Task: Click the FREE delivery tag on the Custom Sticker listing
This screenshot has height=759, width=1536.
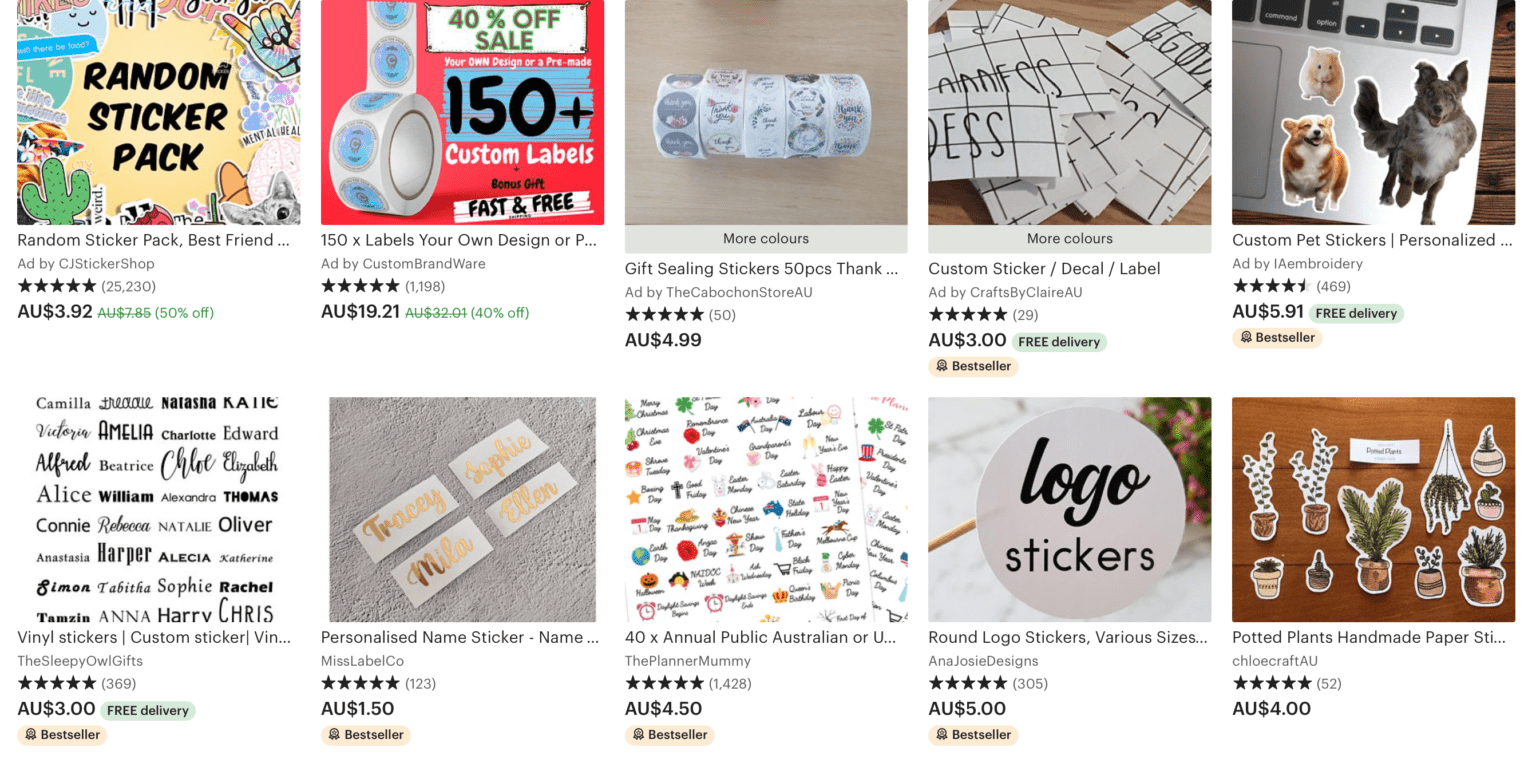Action: (x=1060, y=340)
